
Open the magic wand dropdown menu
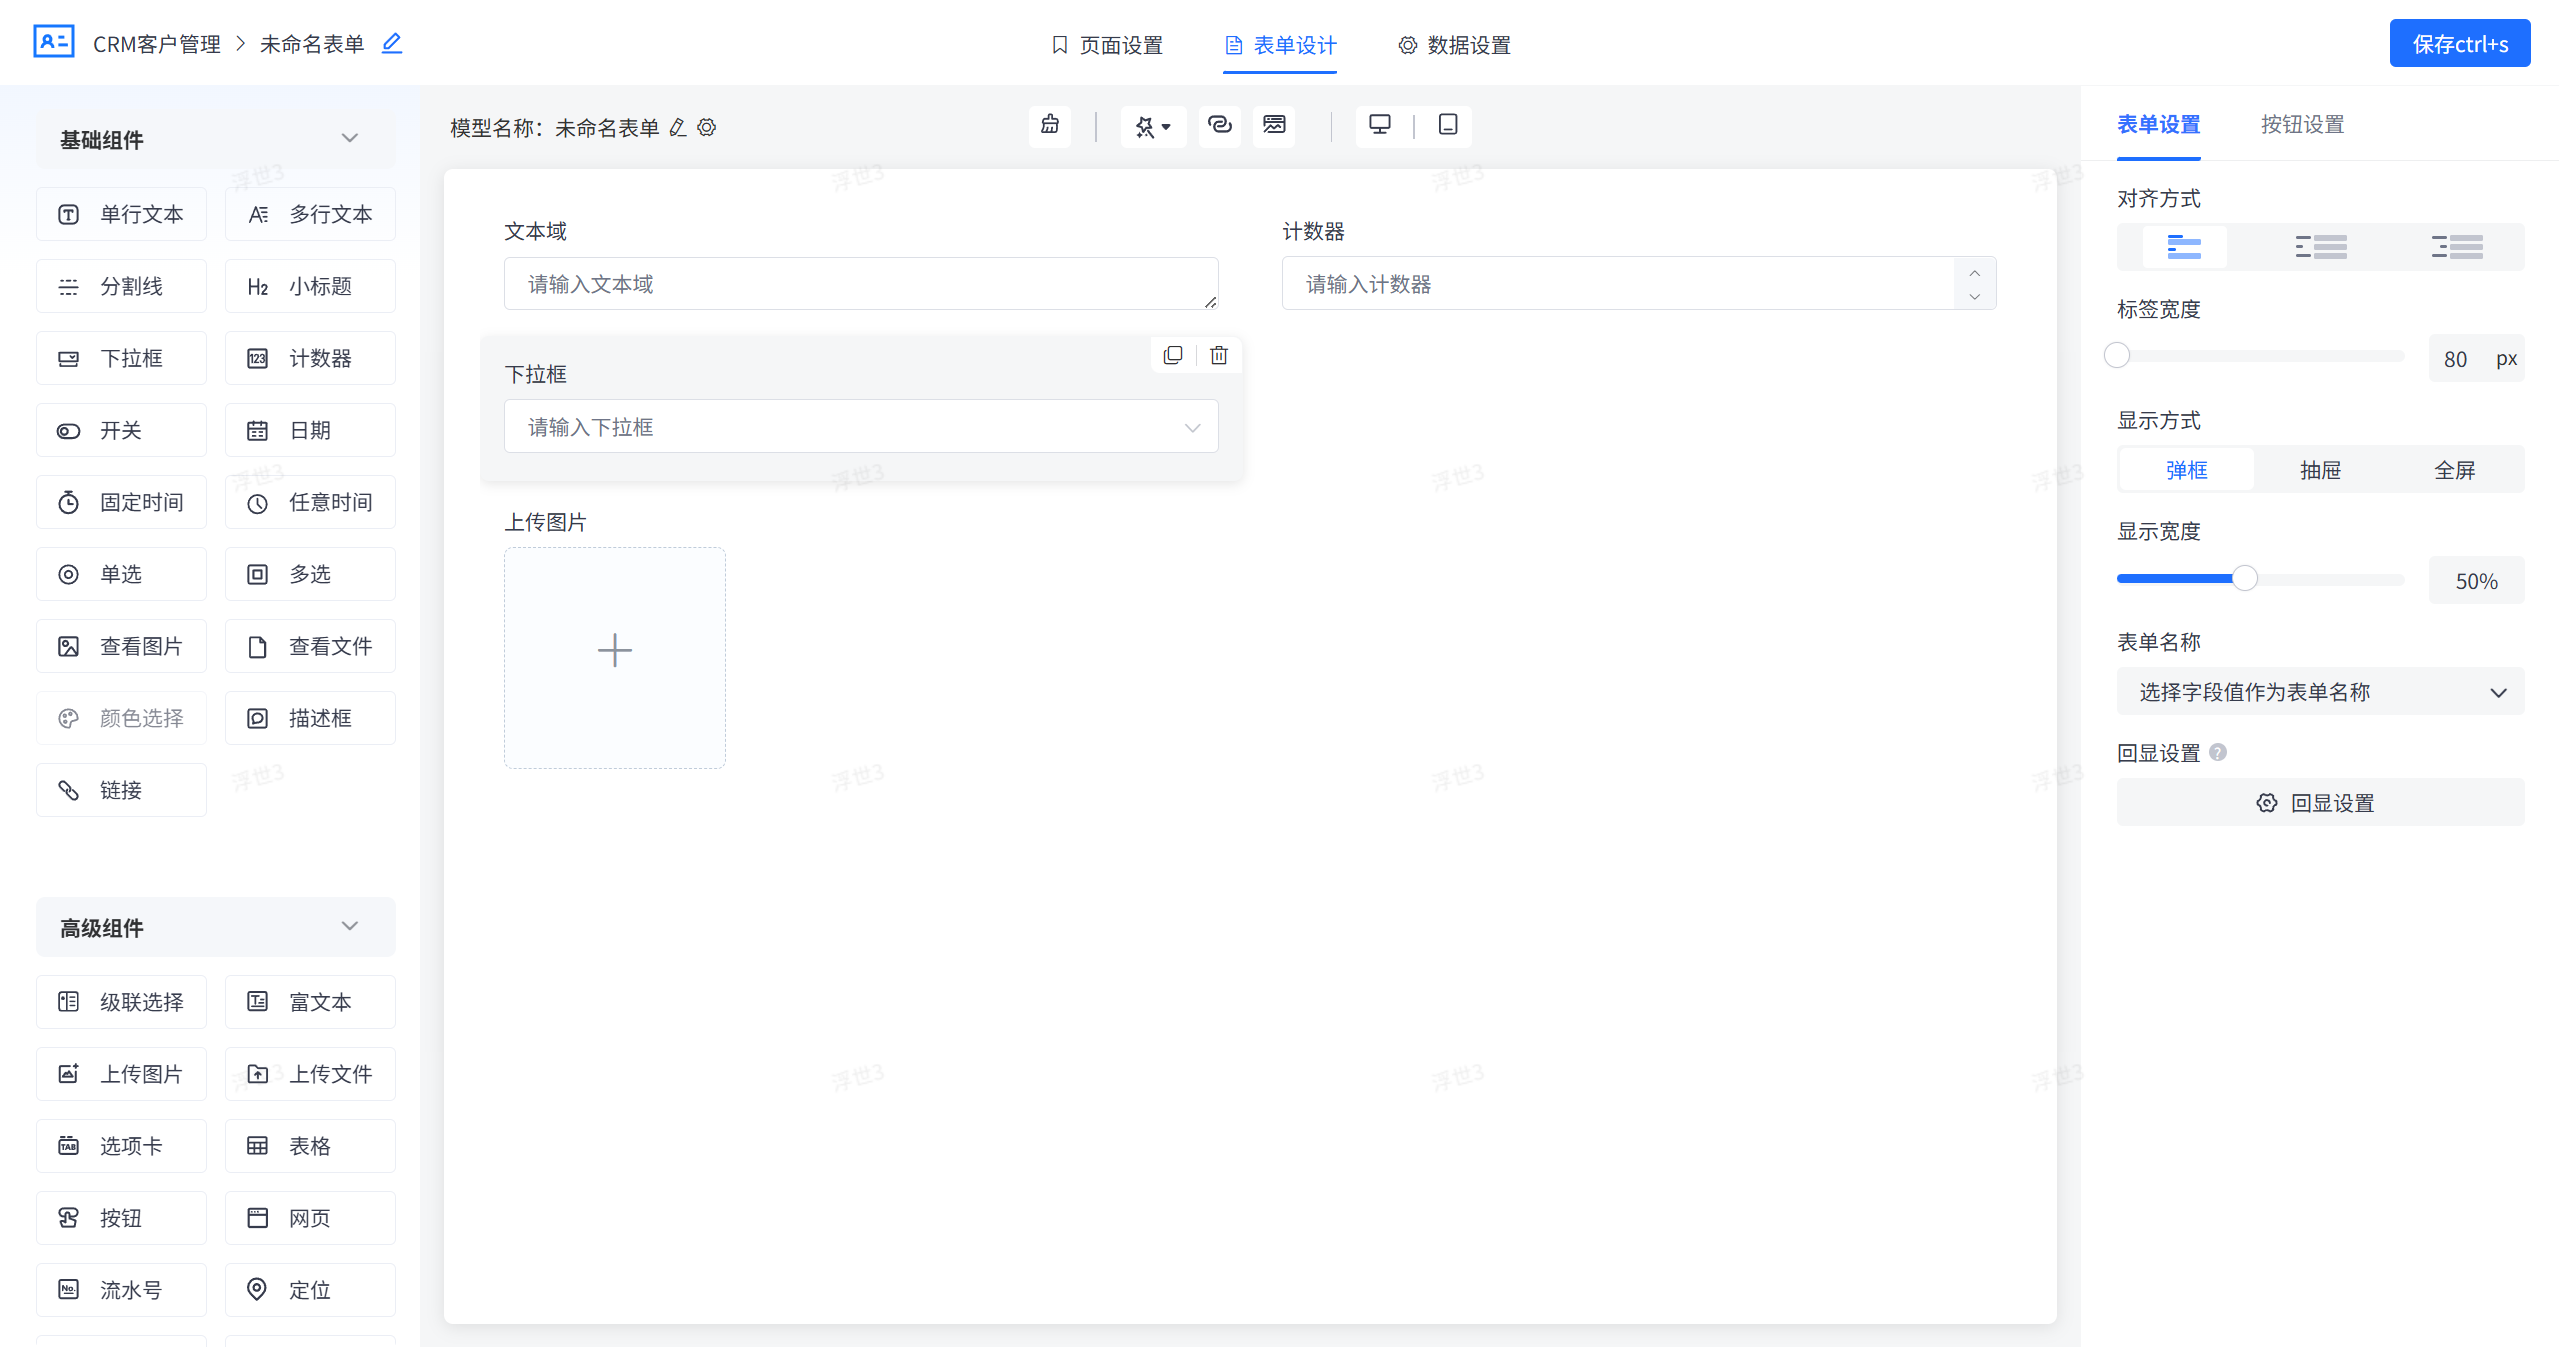point(1153,126)
